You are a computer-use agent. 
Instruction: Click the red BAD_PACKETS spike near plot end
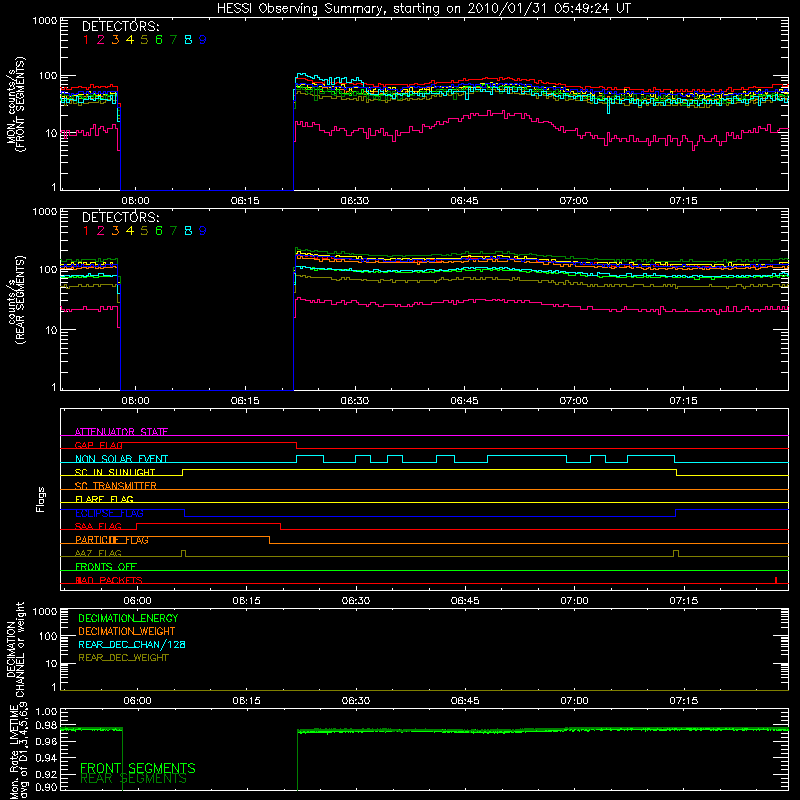click(776, 580)
